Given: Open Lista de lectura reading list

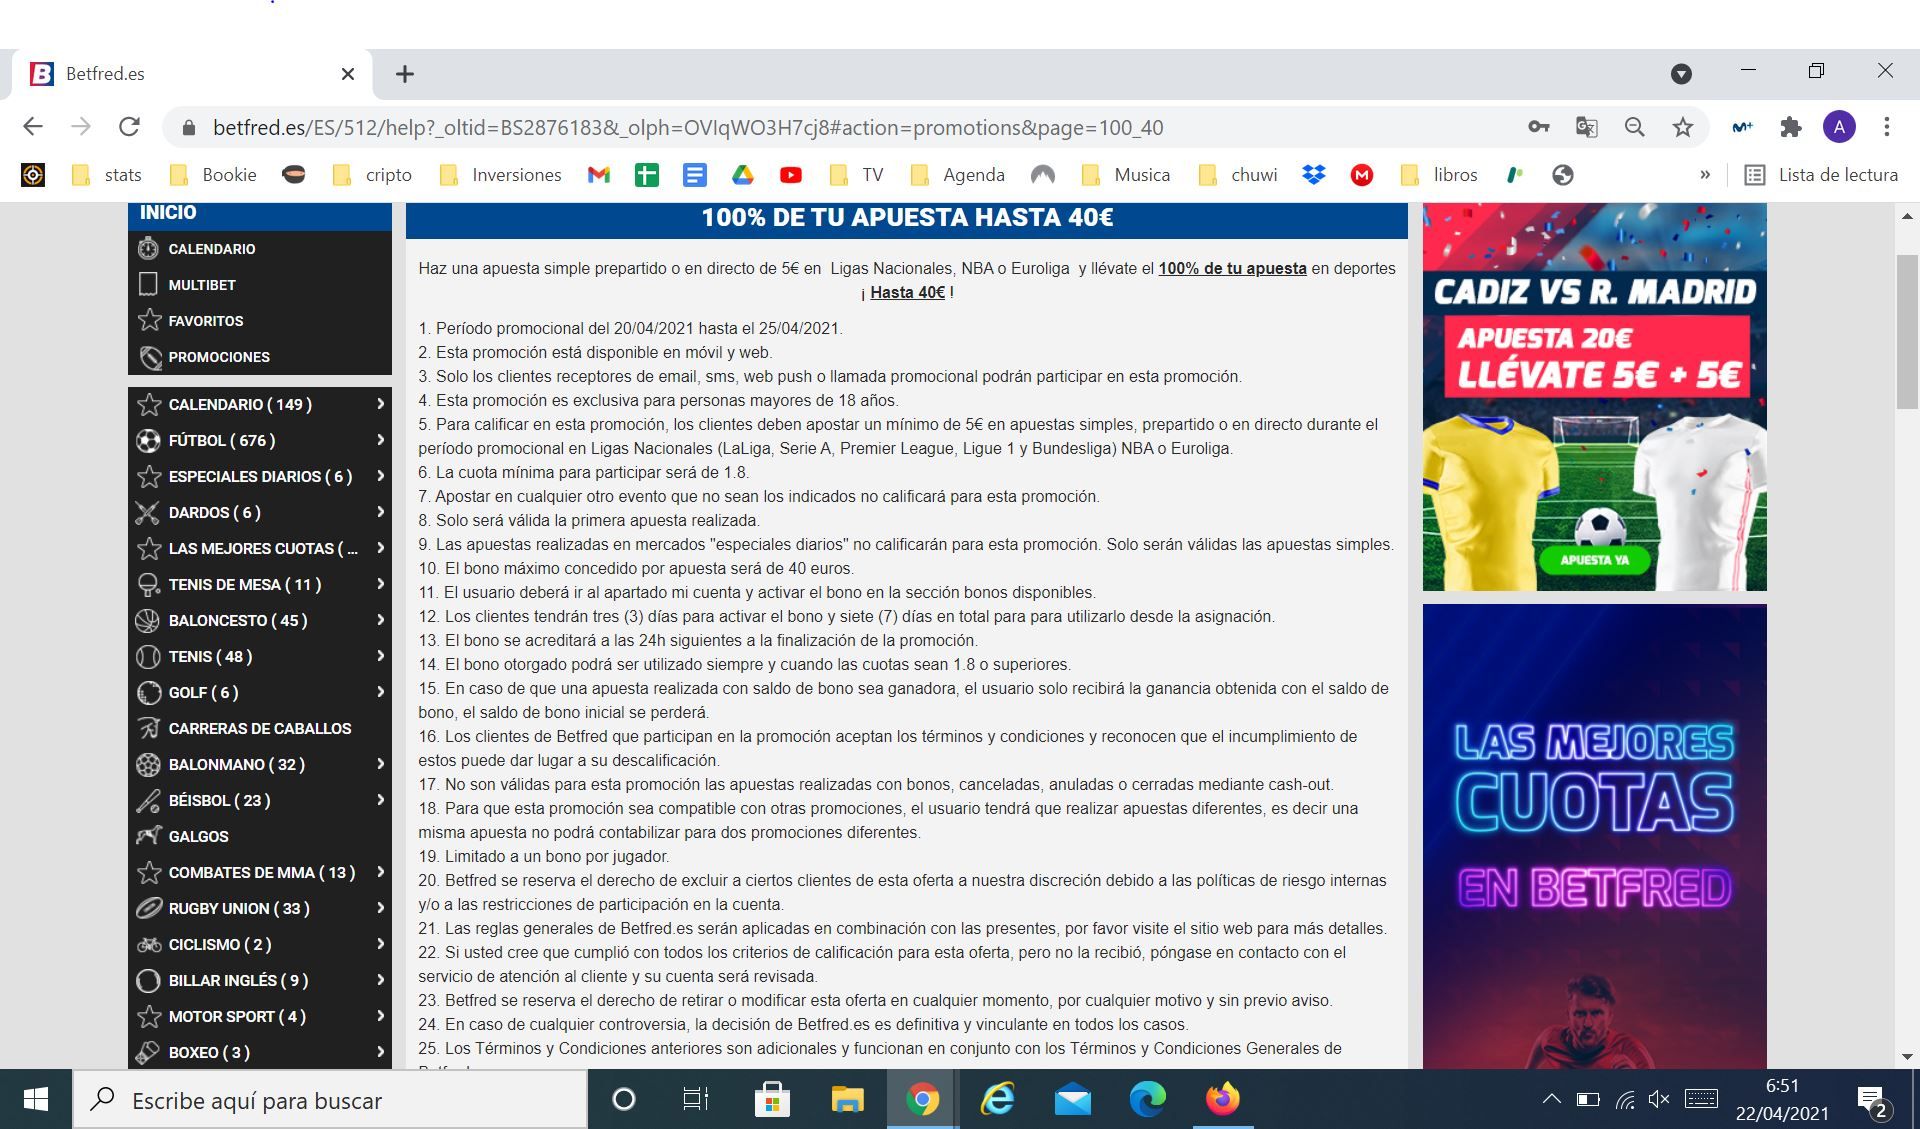Looking at the screenshot, I should 1821,175.
